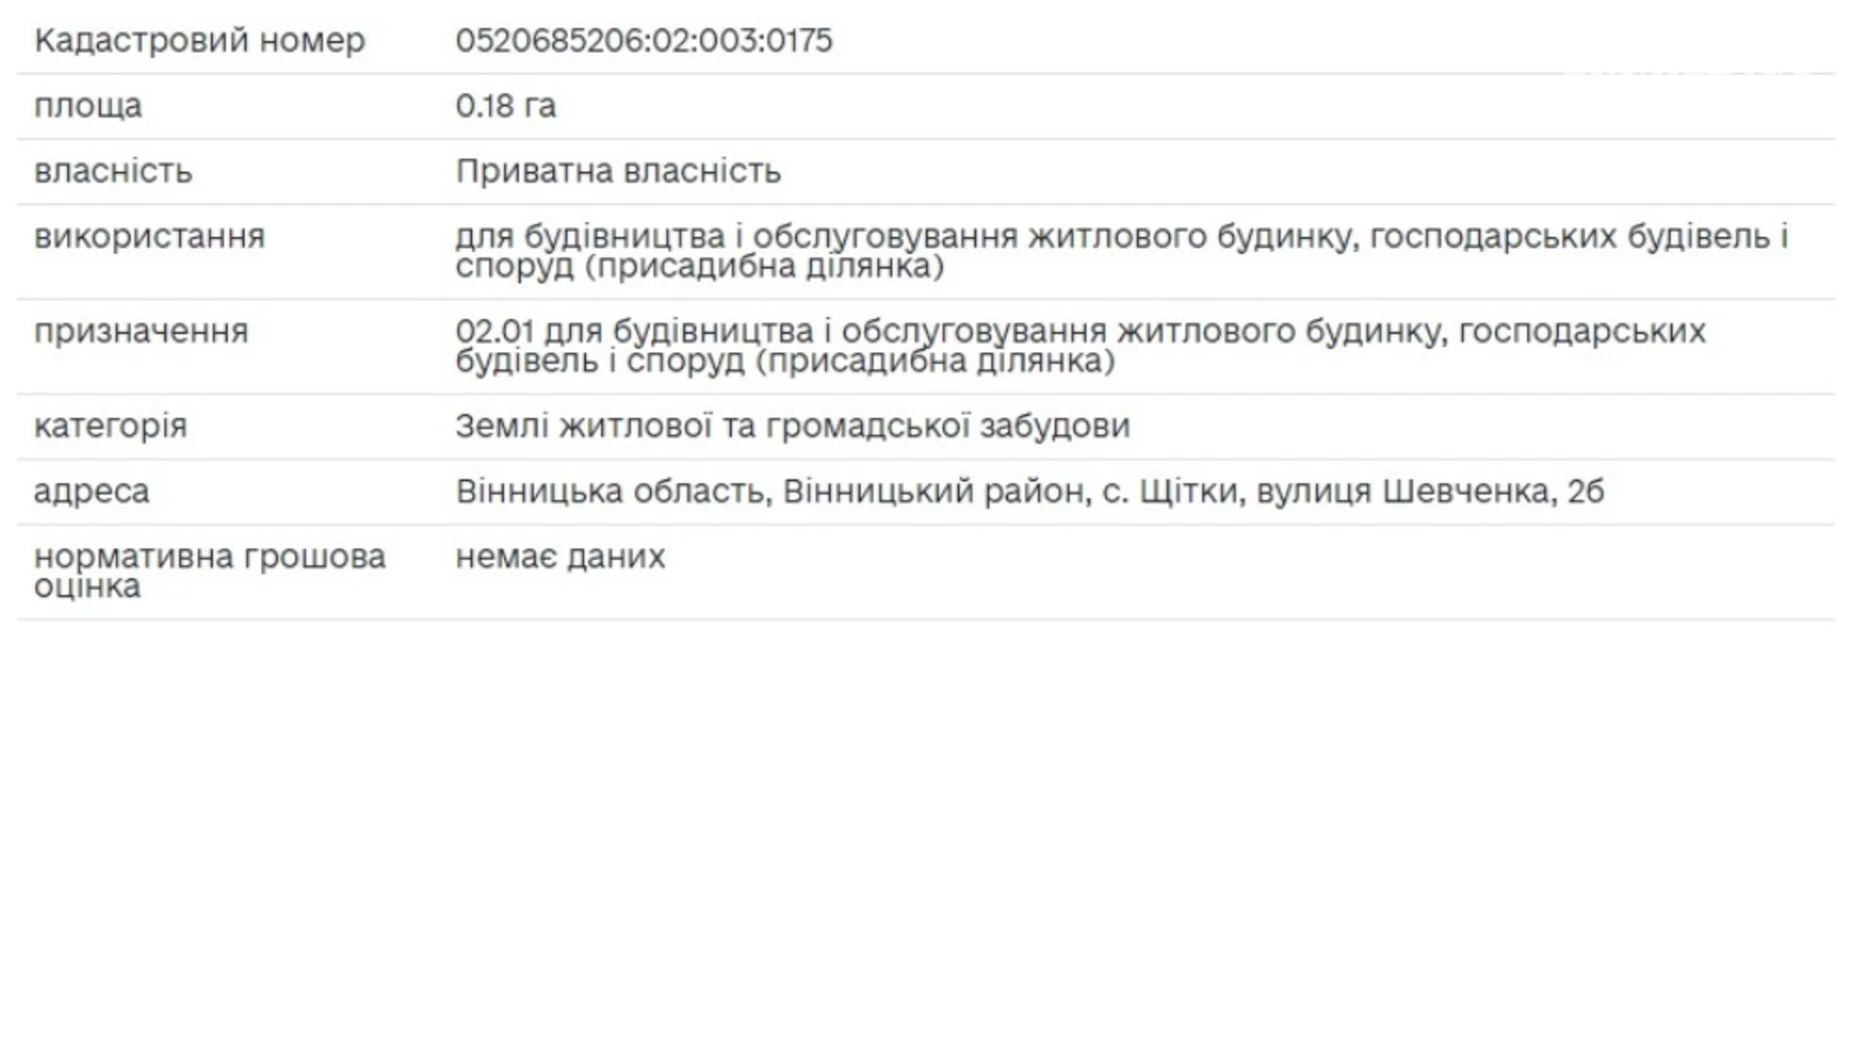The height and width of the screenshot is (1040, 1850).
Task: Click the 'категорія' row label
Action: coord(110,426)
